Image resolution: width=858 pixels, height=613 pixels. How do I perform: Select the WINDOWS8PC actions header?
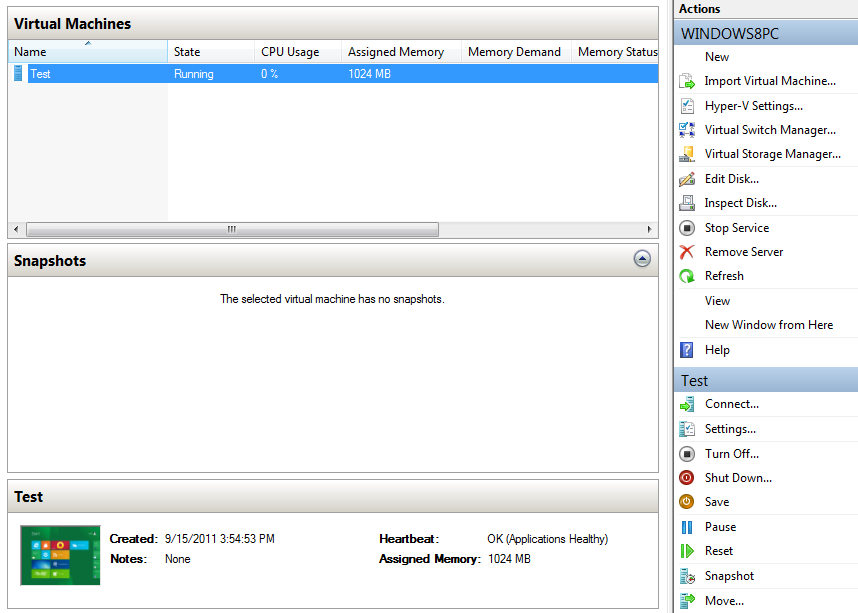(766, 33)
